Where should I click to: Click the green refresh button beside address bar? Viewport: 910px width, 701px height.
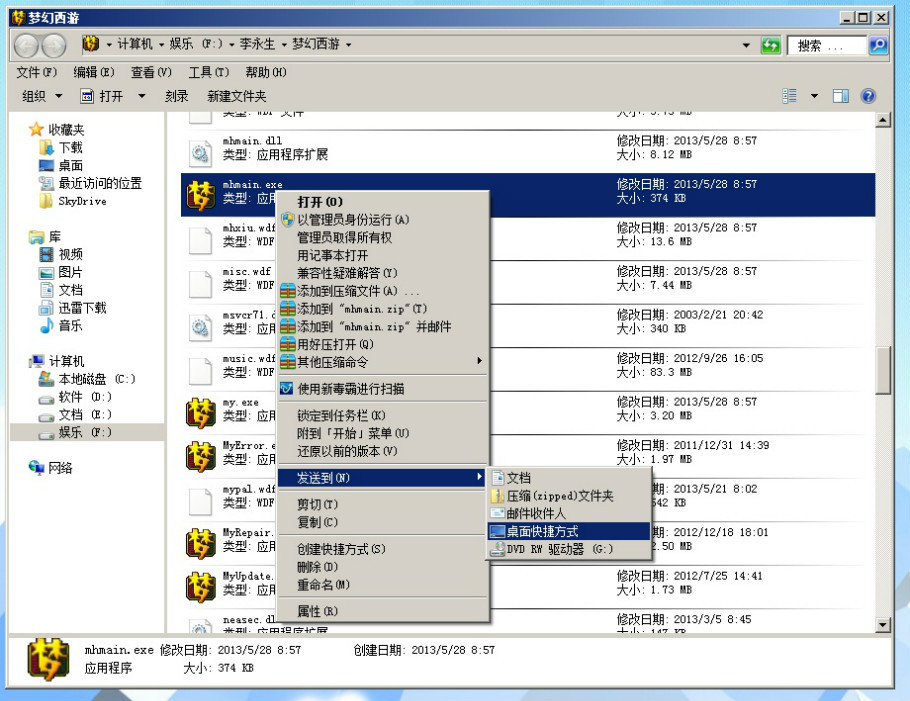coord(770,45)
